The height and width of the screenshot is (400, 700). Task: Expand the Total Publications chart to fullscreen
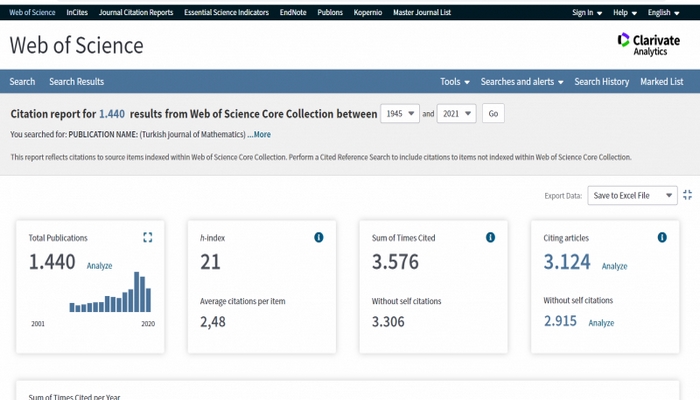[x=148, y=237]
